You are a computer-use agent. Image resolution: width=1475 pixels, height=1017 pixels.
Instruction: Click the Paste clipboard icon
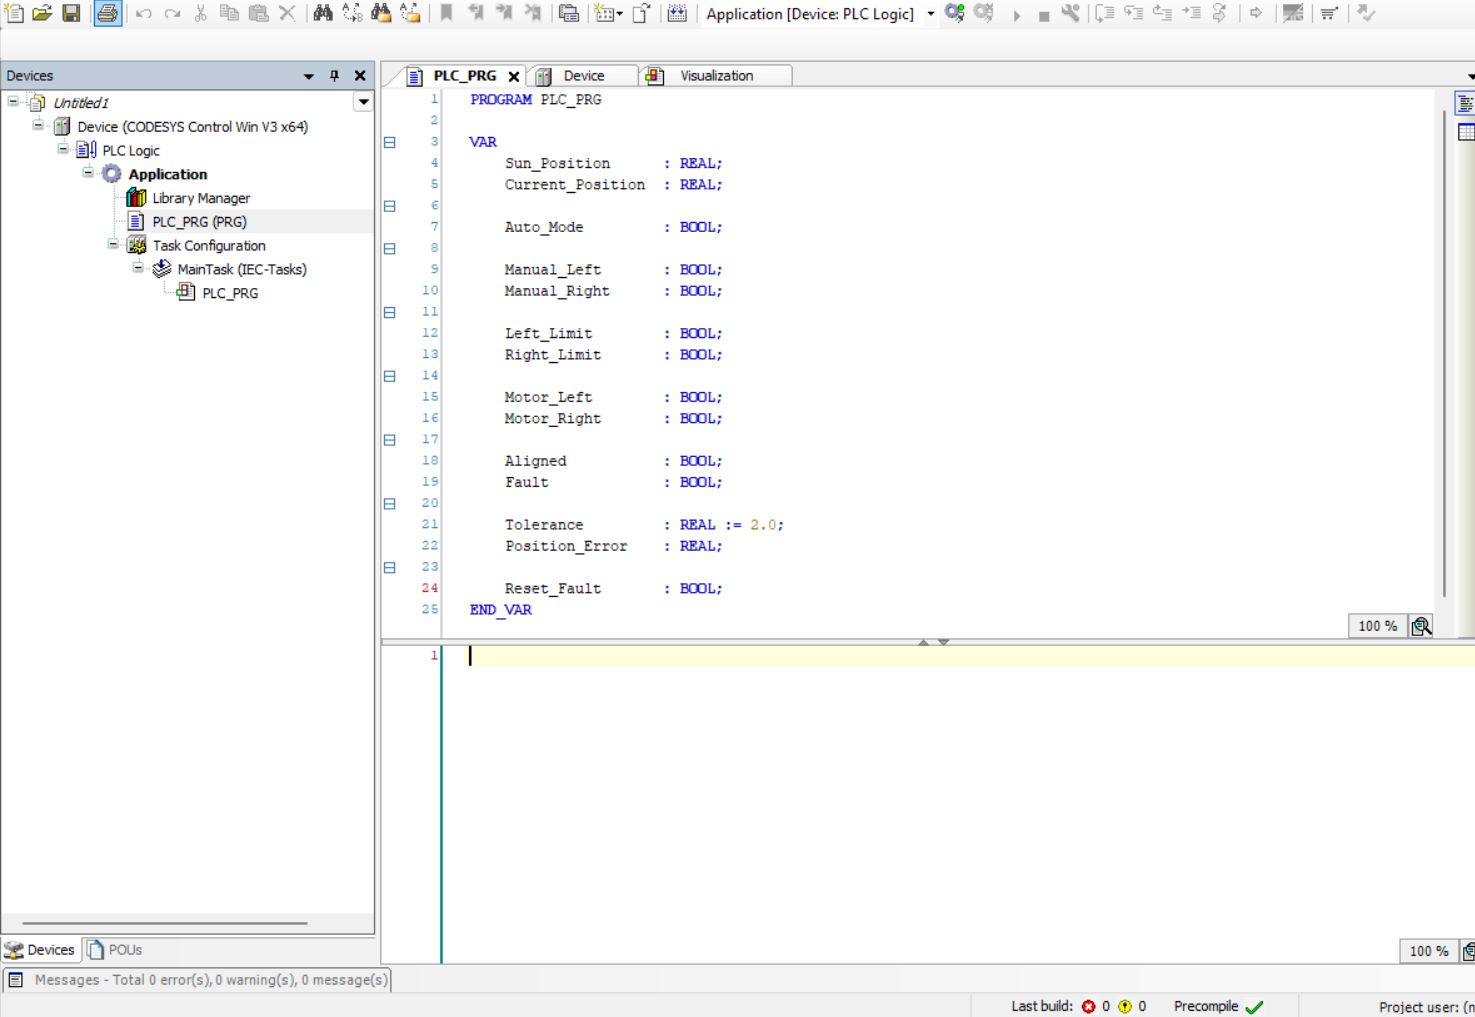tap(258, 13)
